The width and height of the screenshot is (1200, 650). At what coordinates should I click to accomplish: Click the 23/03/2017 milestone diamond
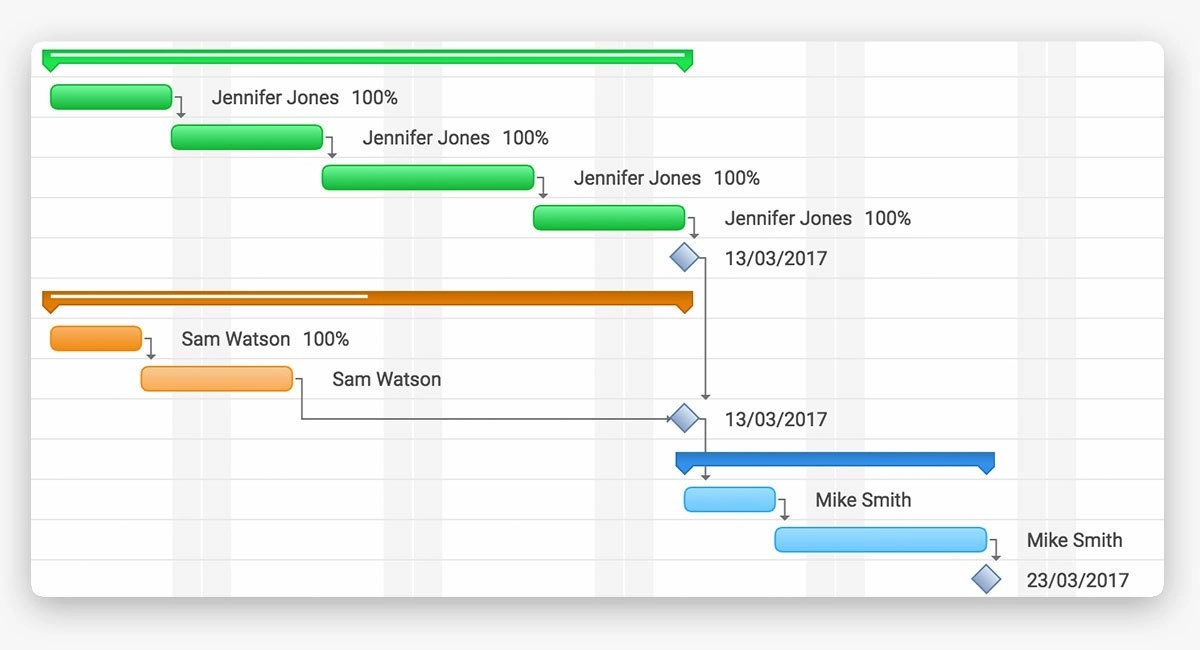click(986, 579)
